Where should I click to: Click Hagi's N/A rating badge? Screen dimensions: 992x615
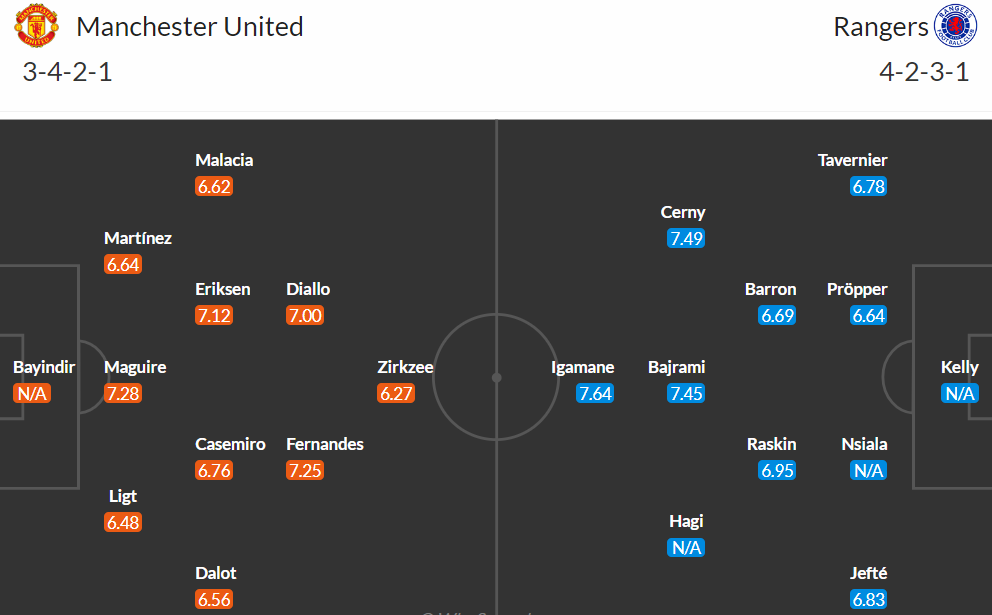[686, 548]
